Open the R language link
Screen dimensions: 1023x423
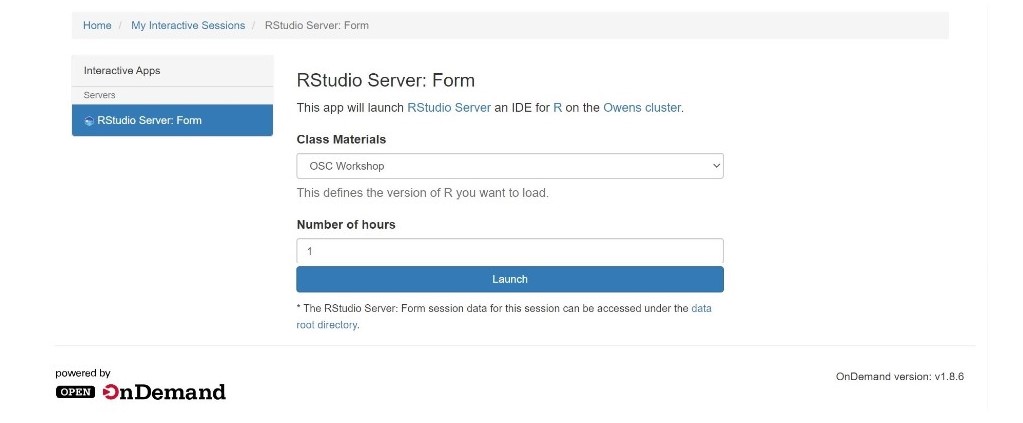point(557,108)
